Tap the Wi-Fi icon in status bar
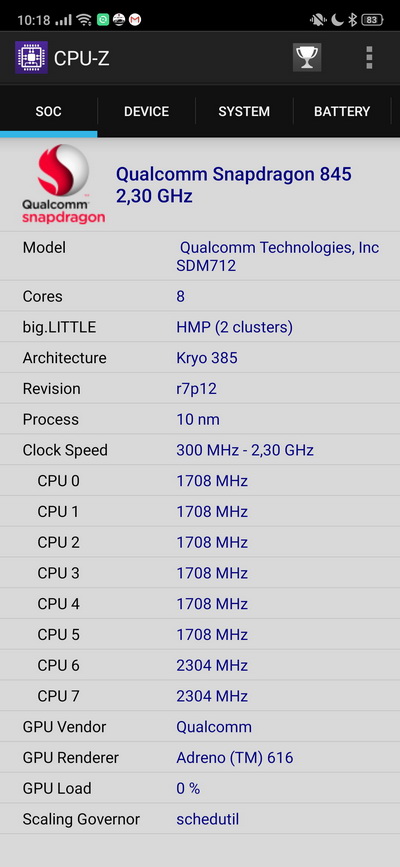 coord(84,20)
